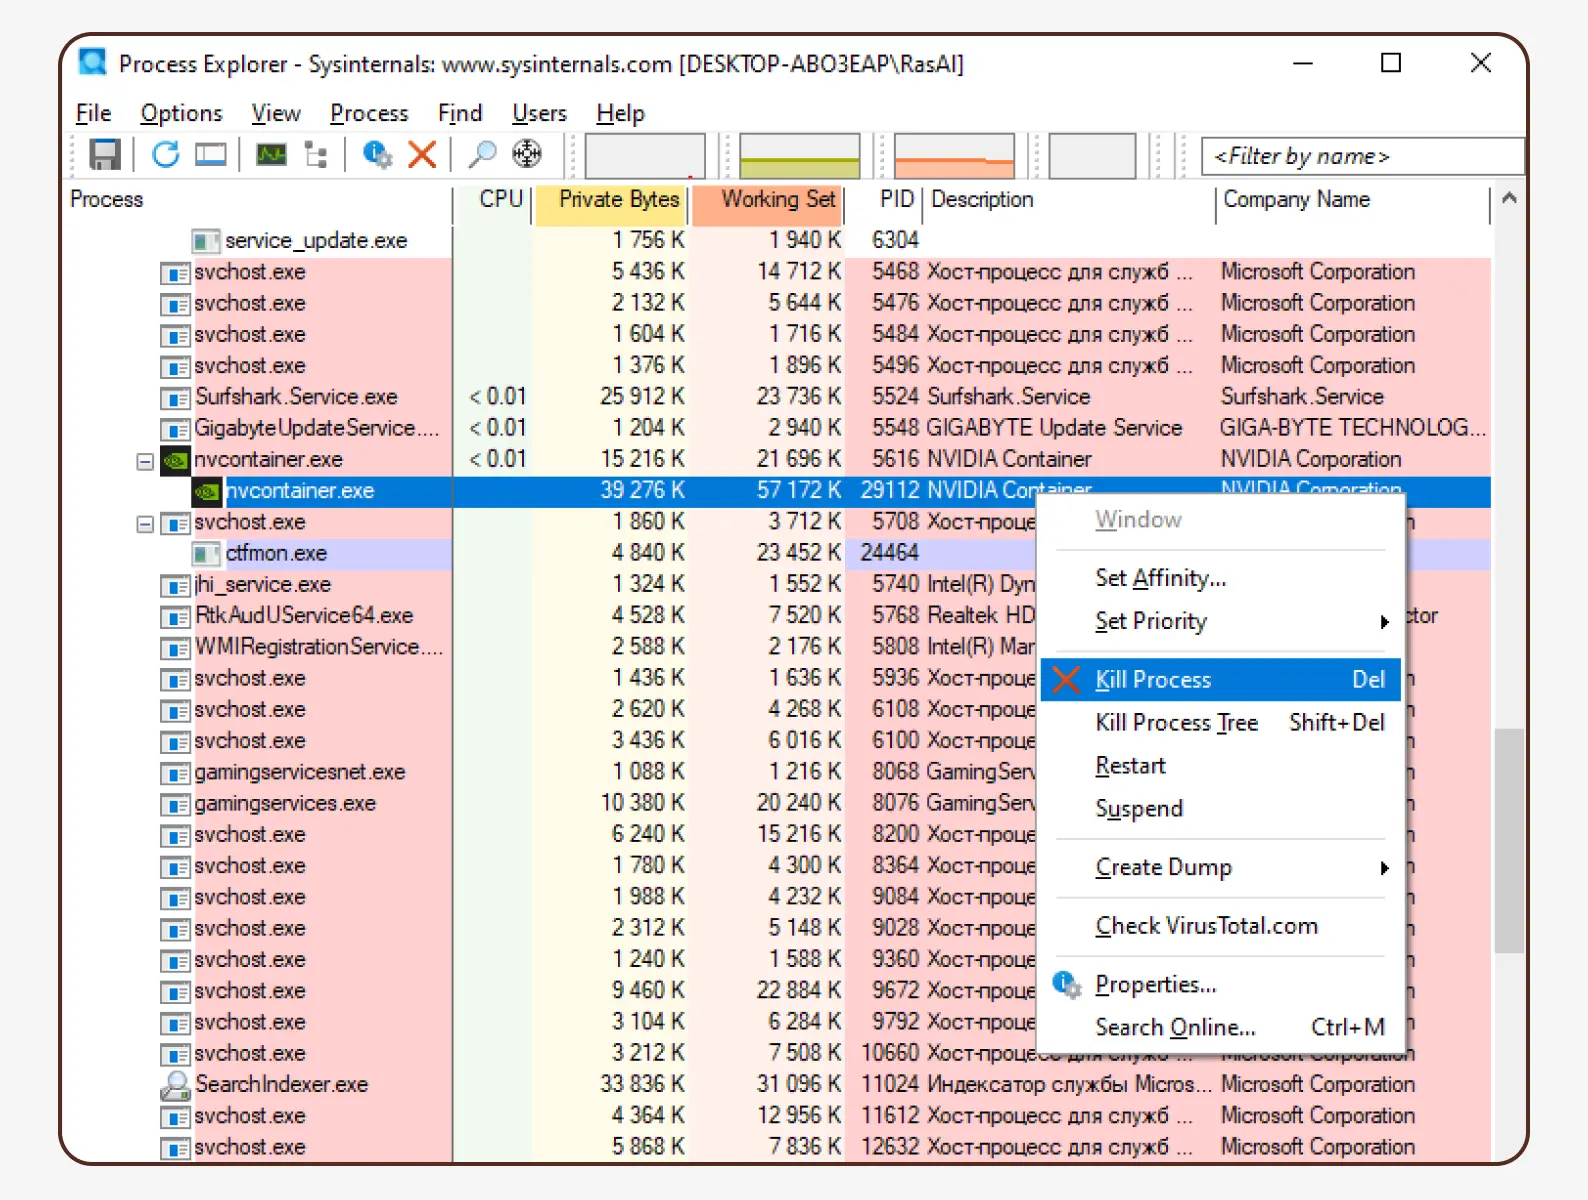Click the Refresh Now toolbar icon
Image resolution: width=1588 pixels, height=1200 pixels.
(x=166, y=155)
